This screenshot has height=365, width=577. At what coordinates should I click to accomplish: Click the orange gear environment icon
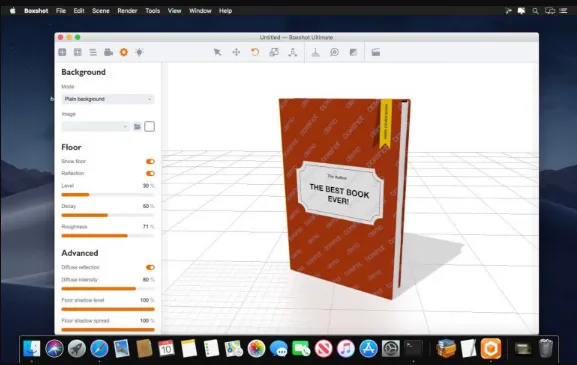click(x=124, y=52)
